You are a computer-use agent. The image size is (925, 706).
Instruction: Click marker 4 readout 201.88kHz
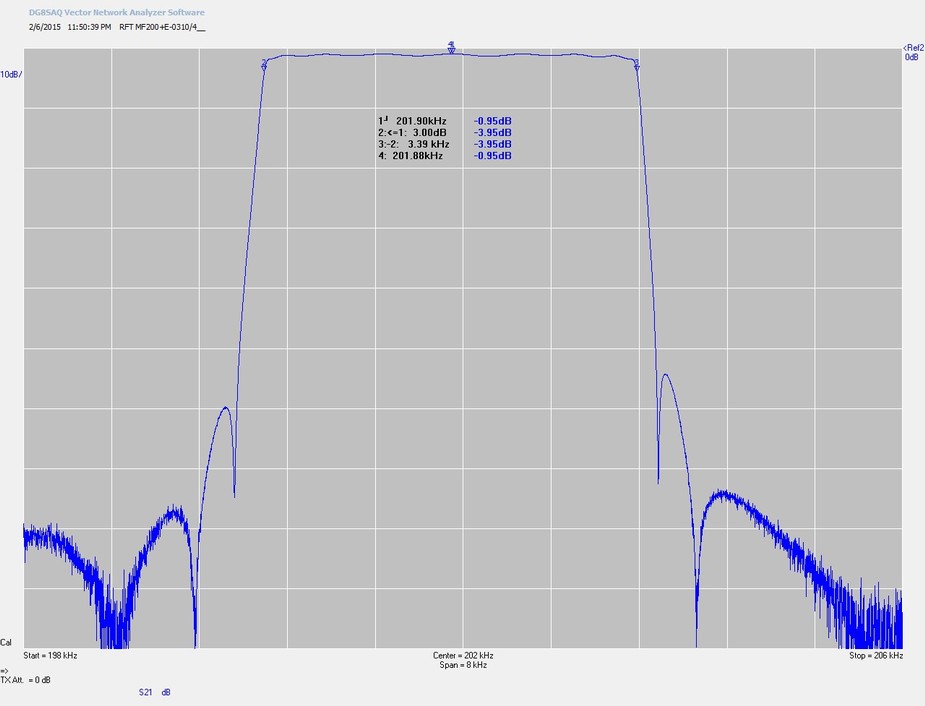click(412, 156)
